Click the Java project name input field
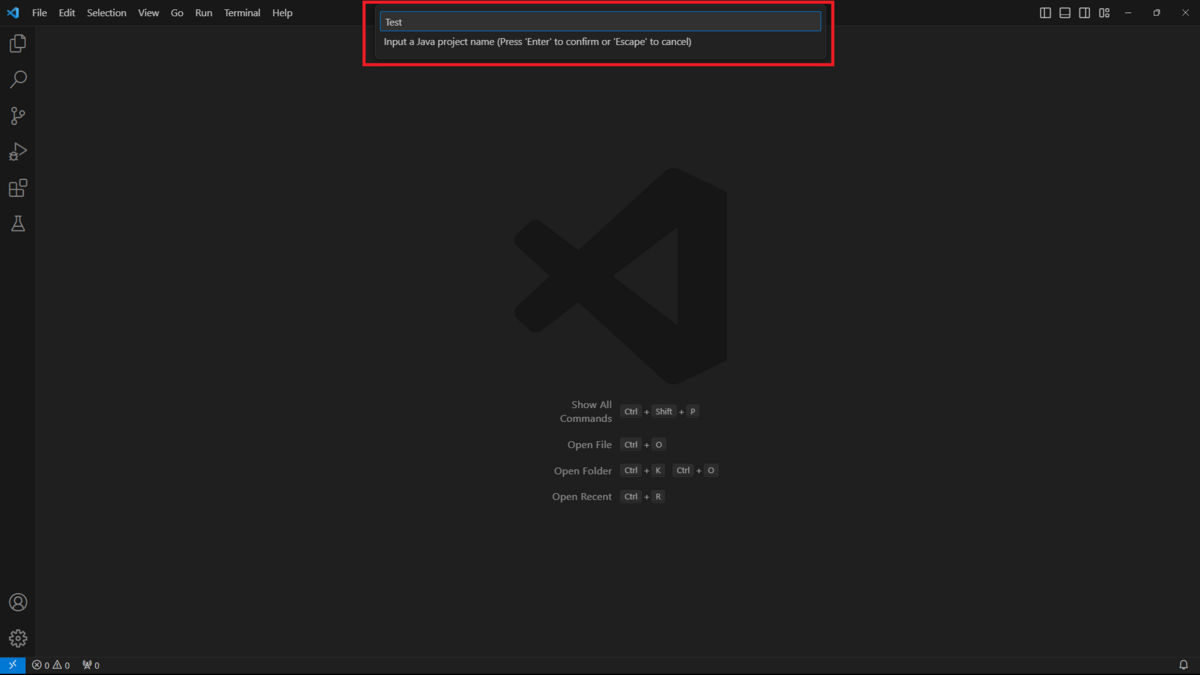The height and width of the screenshot is (675, 1200). point(599,21)
